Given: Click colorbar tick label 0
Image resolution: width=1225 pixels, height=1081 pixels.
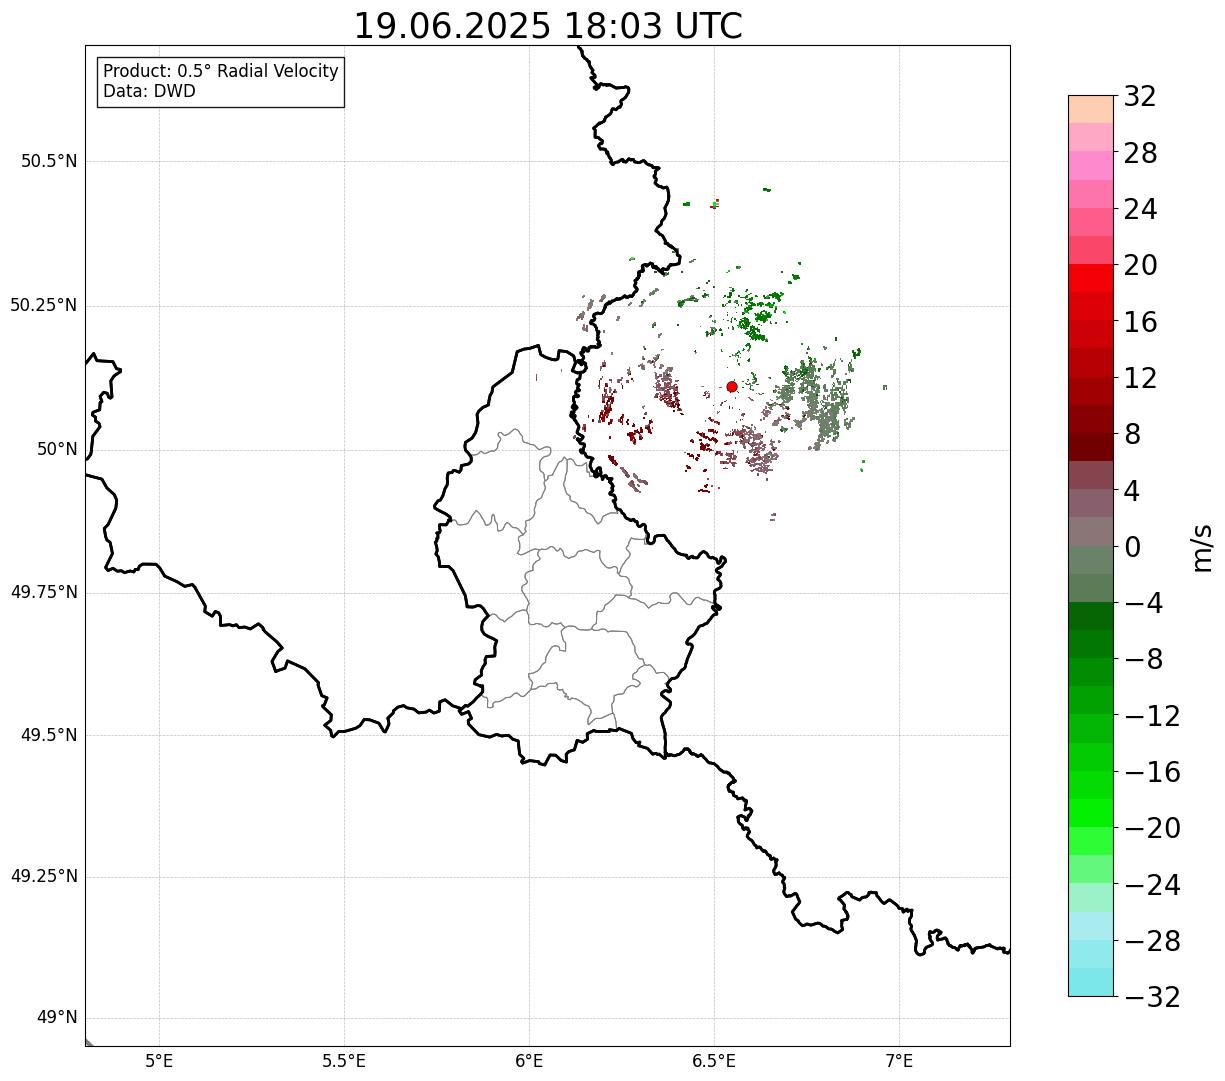Looking at the screenshot, I should click(x=1132, y=547).
